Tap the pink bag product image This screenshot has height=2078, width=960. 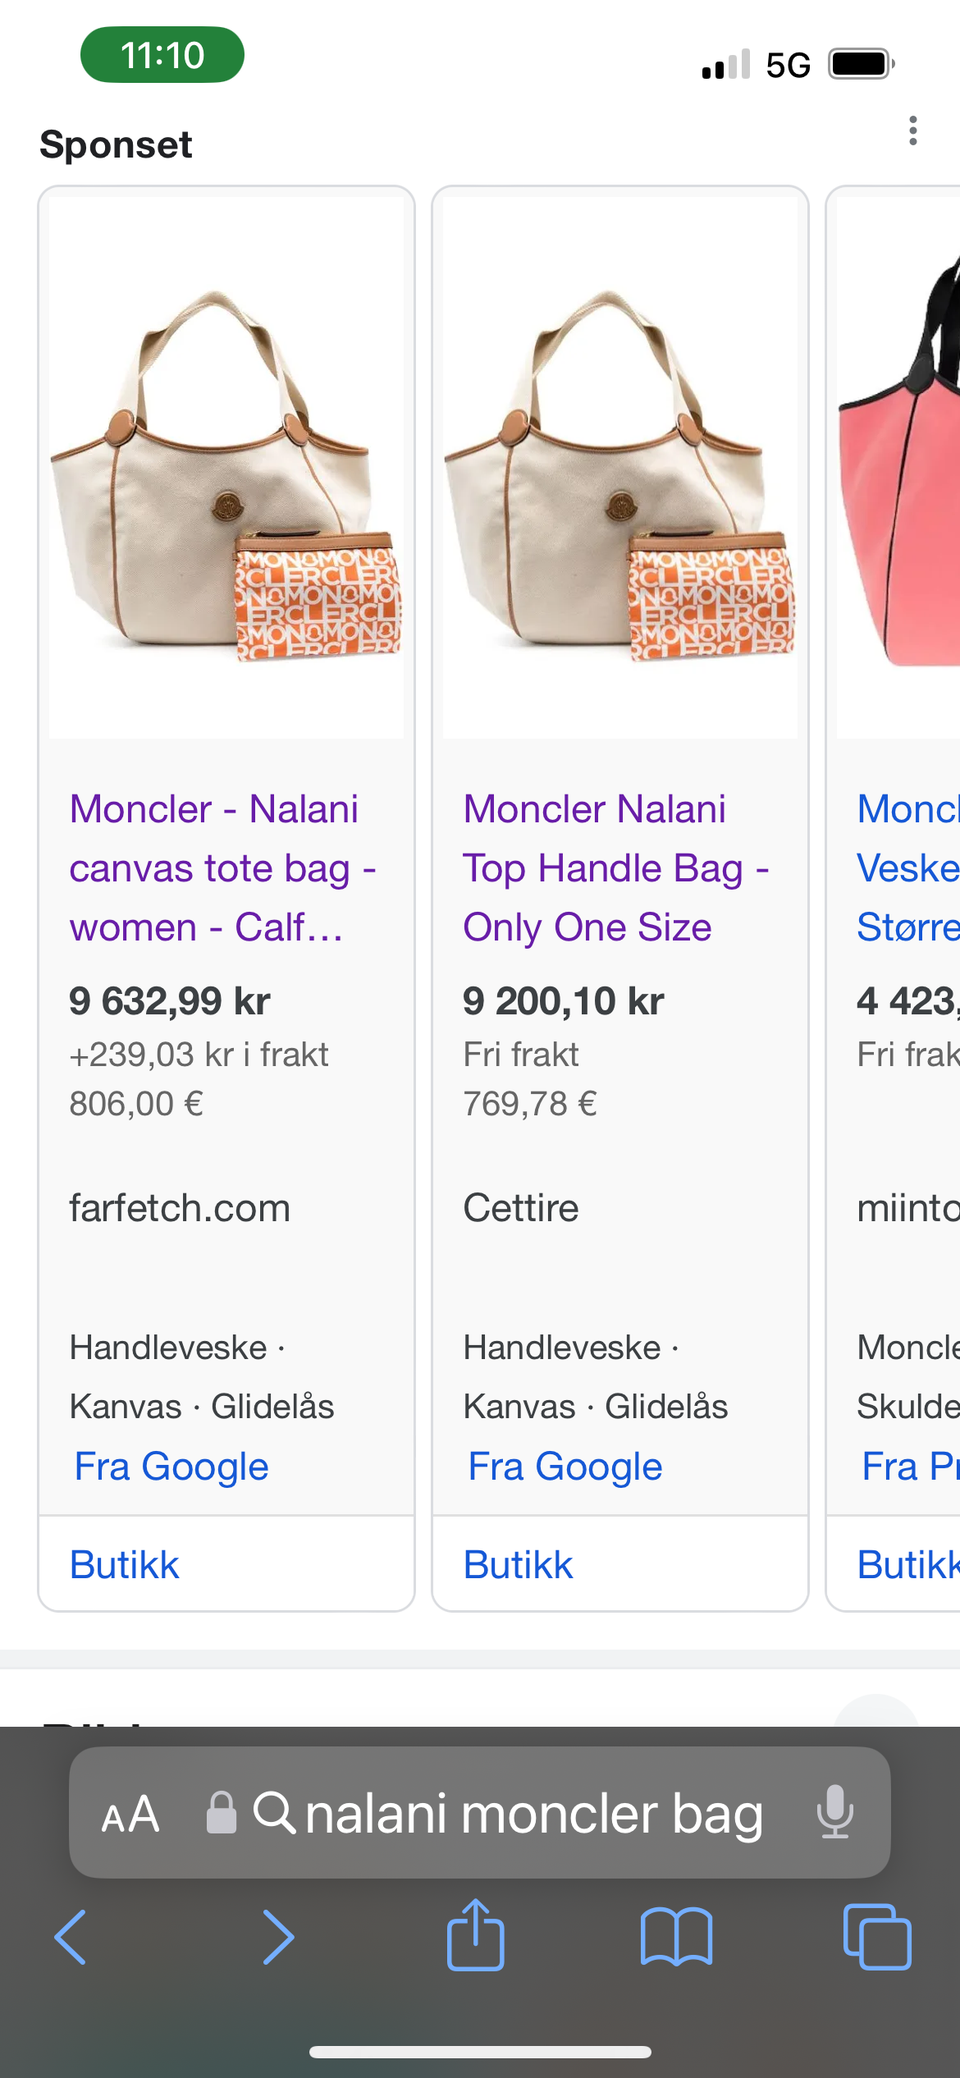pos(900,468)
